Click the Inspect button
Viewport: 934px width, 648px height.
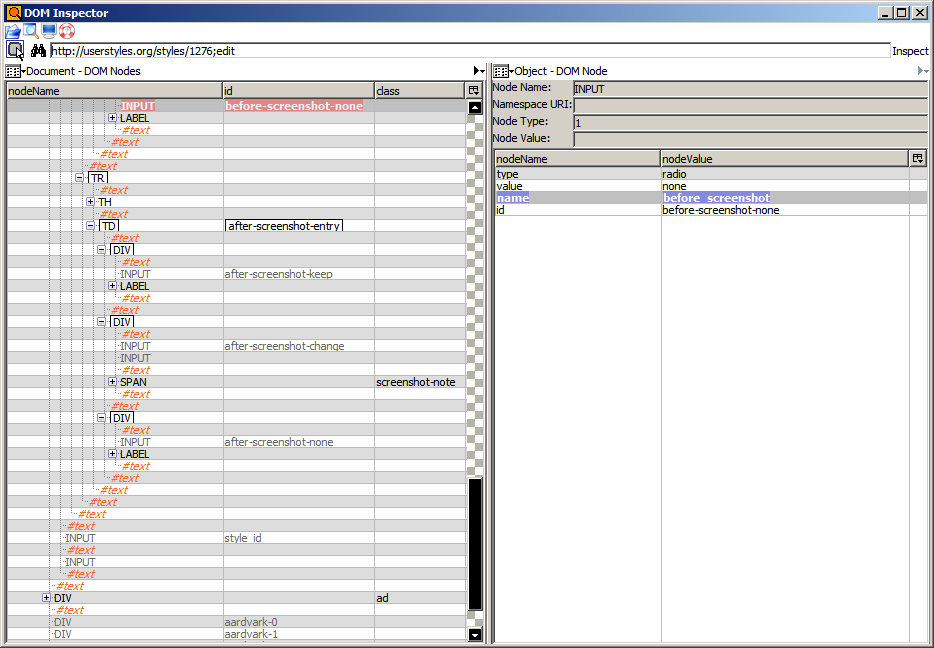pyautogui.click(x=910, y=51)
